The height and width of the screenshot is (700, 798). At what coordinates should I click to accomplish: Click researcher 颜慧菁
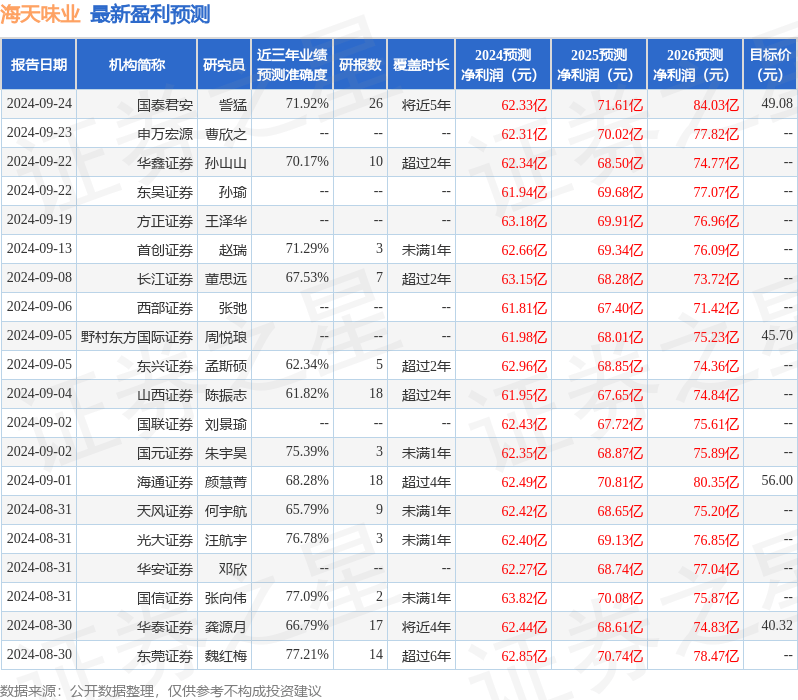226,482
